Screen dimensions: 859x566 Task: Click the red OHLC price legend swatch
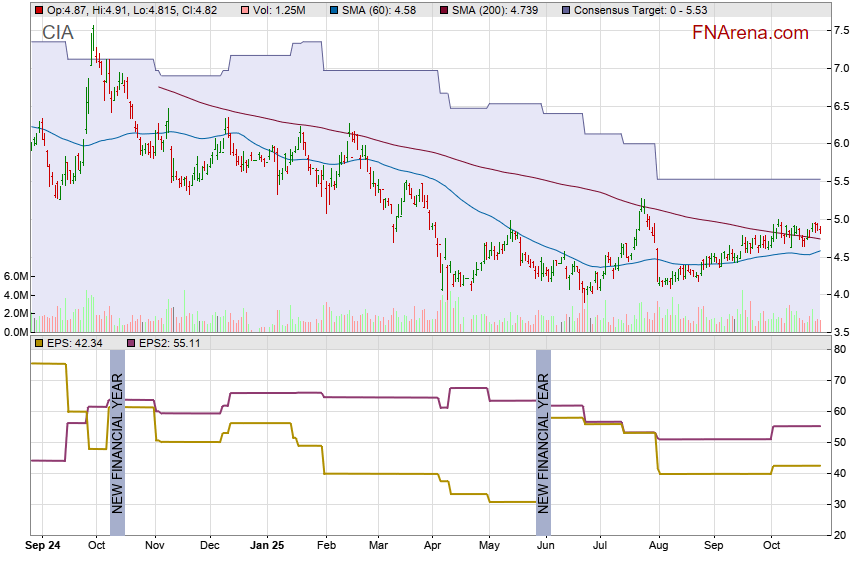tap(38, 10)
